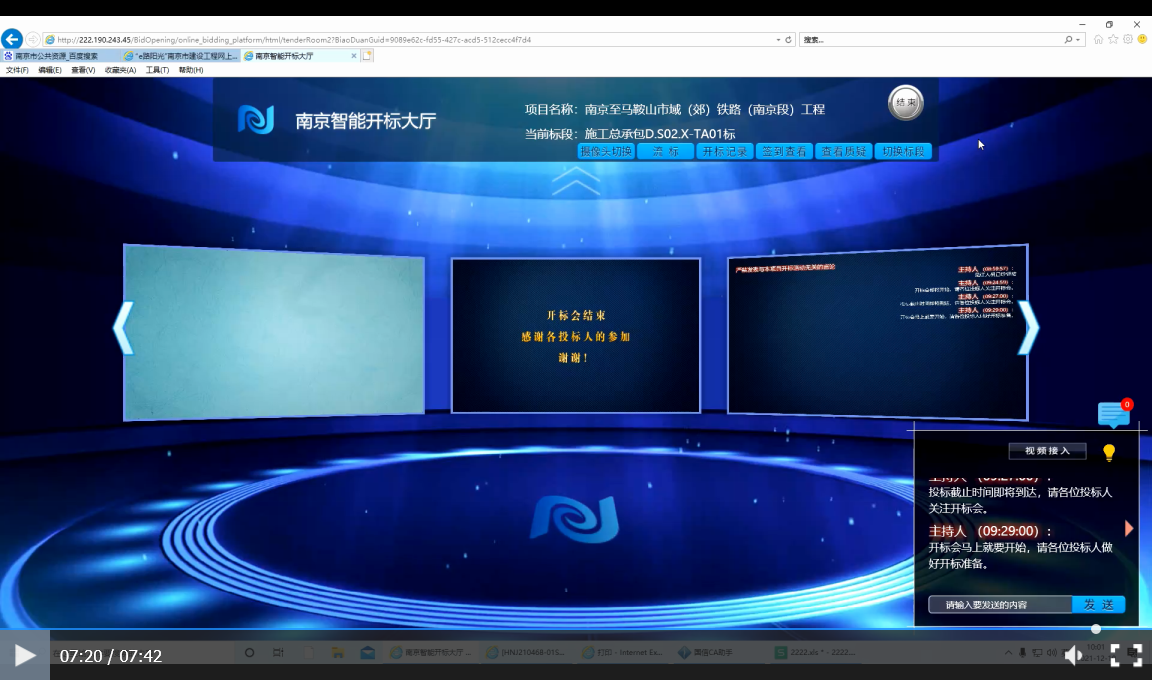Open Favorites with the star icon
The height and width of the screenshot is (680, 1153).
point(1113,40)
